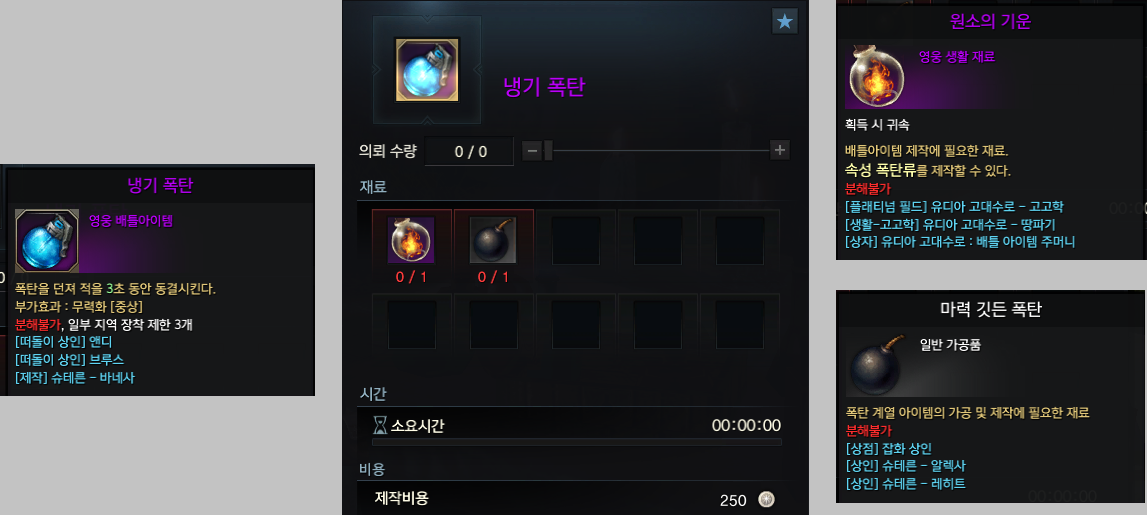
Task: Decrease request quantity with minus button
Action: (533, 151)
